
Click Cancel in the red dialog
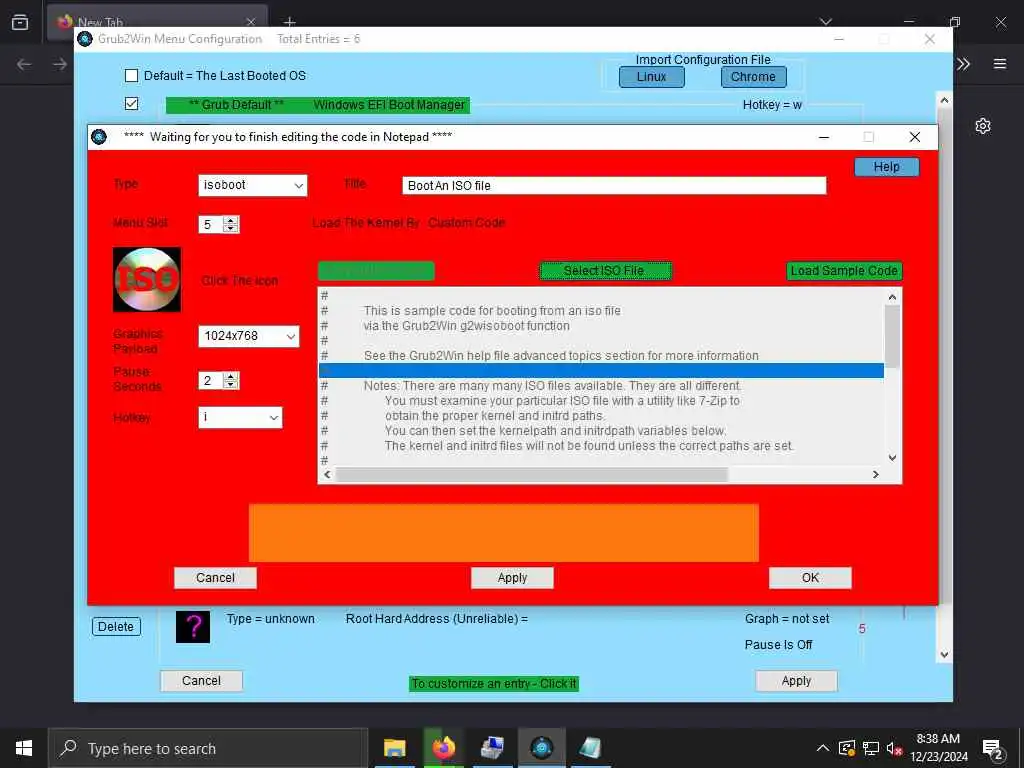215,578
